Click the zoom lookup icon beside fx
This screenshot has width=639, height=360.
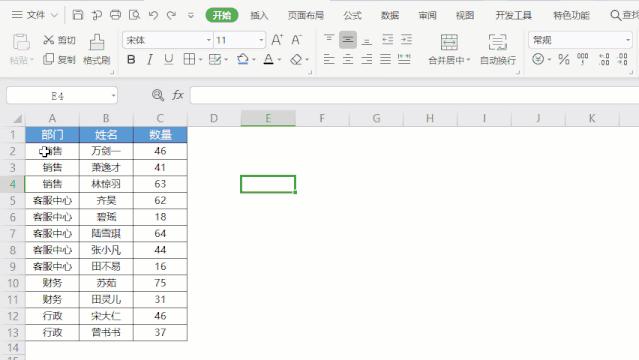click(x=157, y=95)
